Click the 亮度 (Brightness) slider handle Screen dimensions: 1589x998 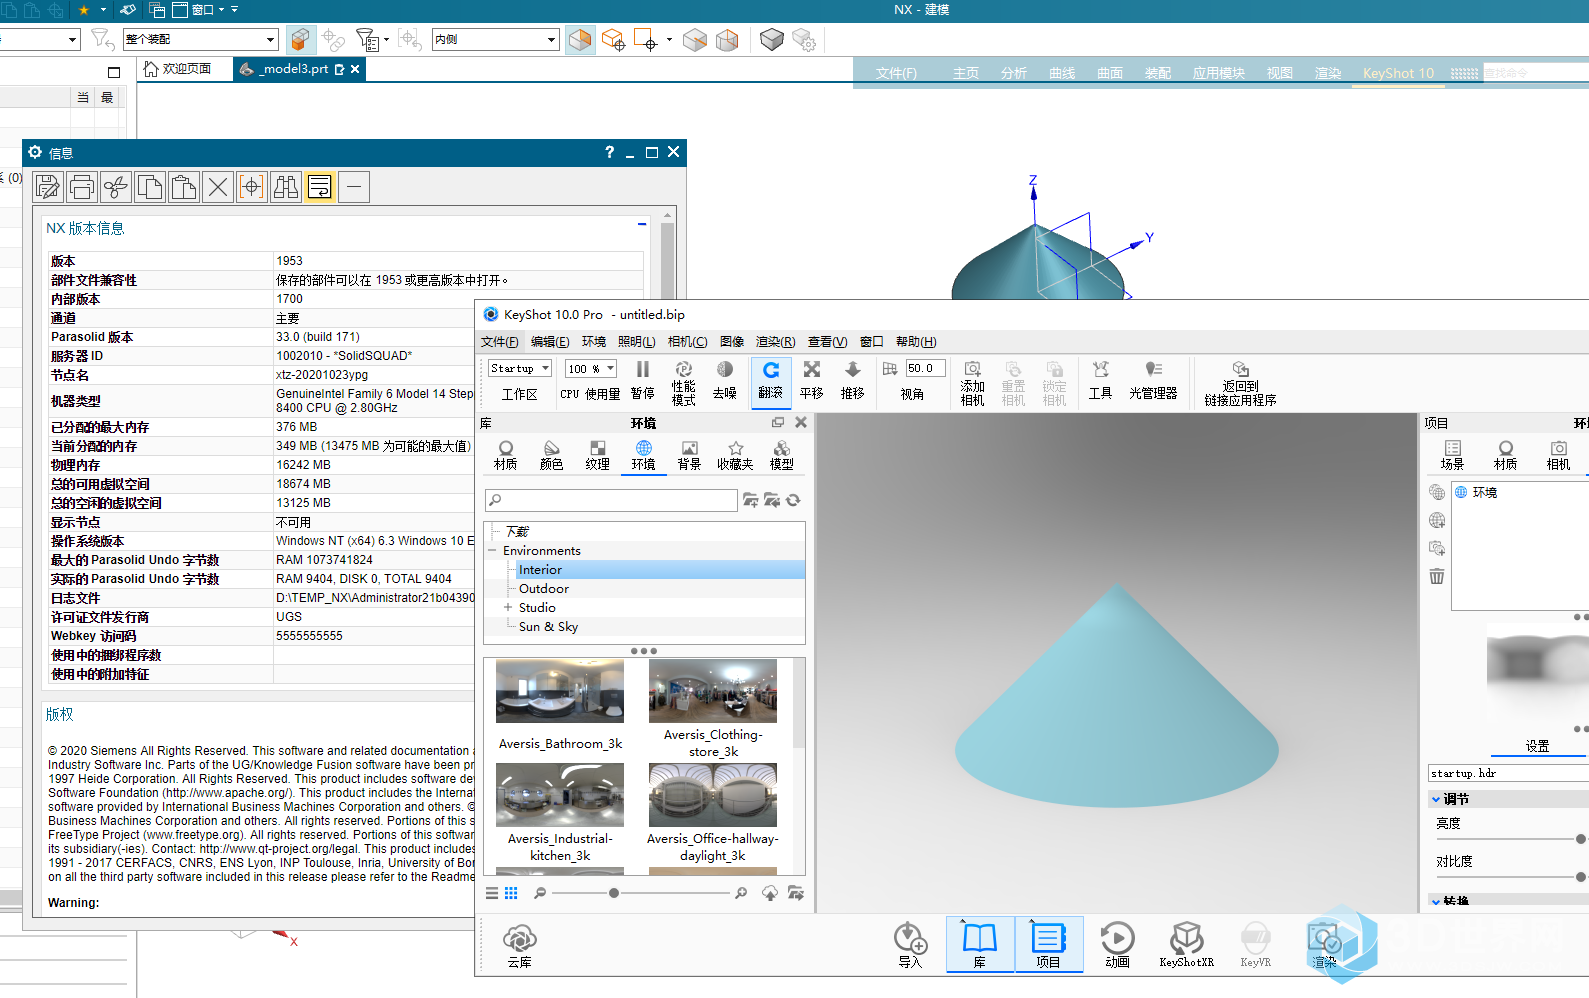click(x=1581, y=839)
